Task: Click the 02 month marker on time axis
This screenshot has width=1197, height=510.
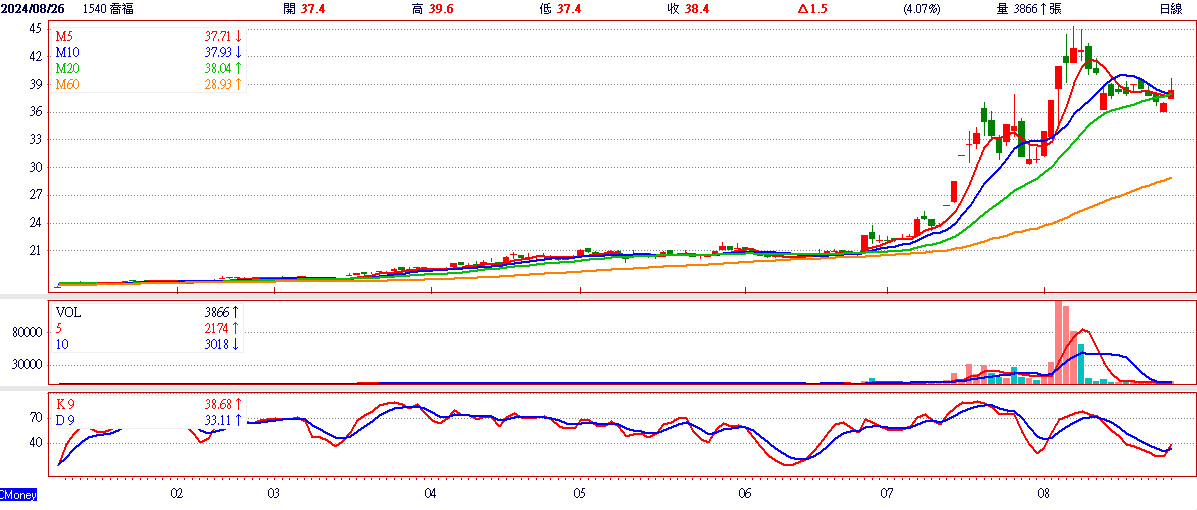Action: click(176, 494)
